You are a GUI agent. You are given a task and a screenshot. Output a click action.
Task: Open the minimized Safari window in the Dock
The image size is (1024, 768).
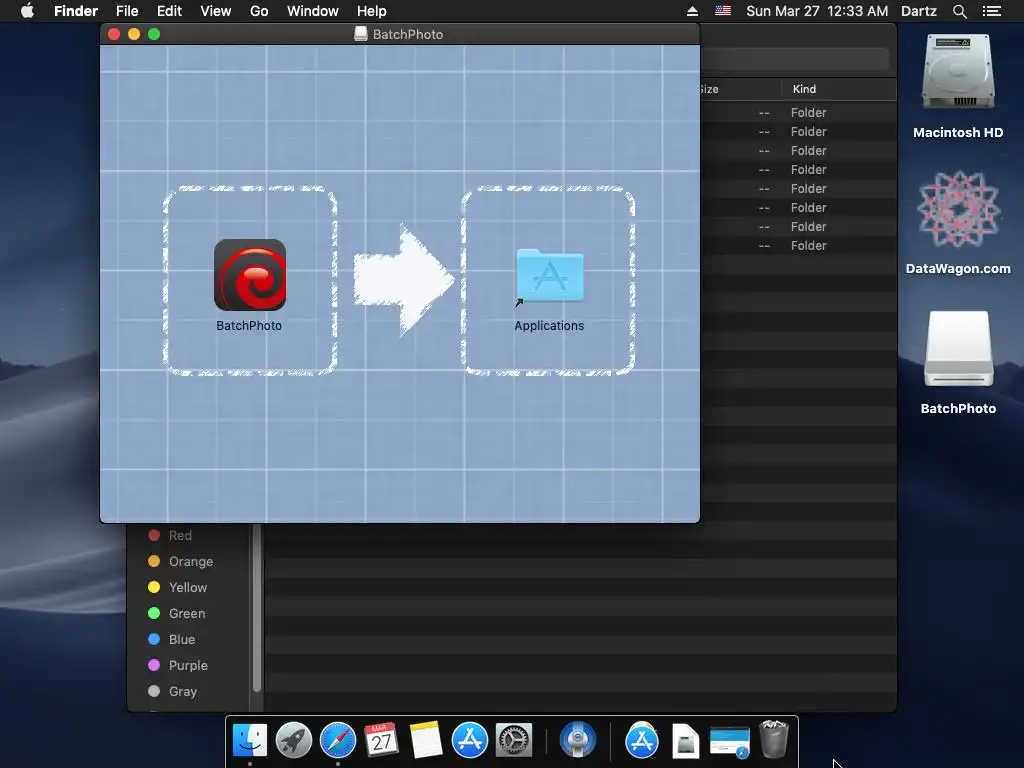(729, 742)
